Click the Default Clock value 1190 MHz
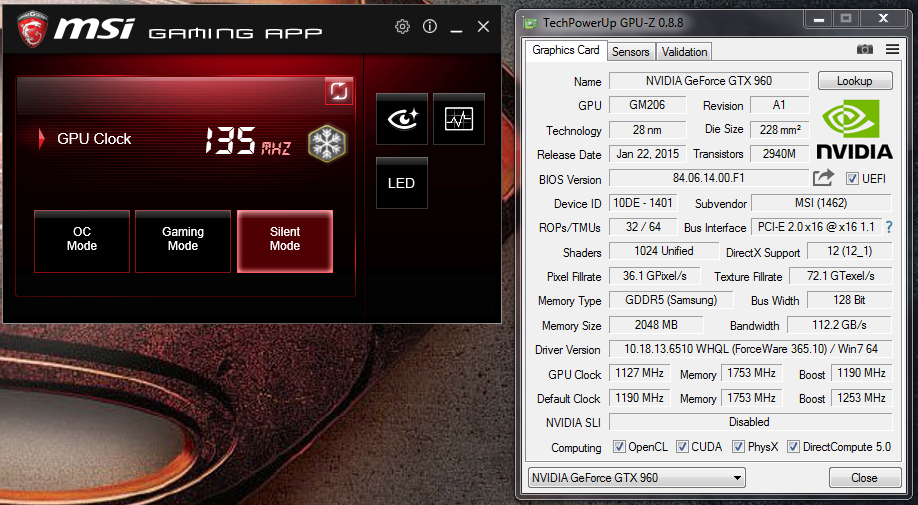 (639, 398)
